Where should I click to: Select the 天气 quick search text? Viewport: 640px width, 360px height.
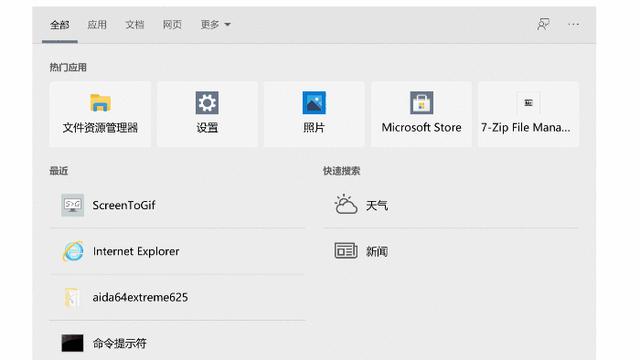tap(377, 205)
